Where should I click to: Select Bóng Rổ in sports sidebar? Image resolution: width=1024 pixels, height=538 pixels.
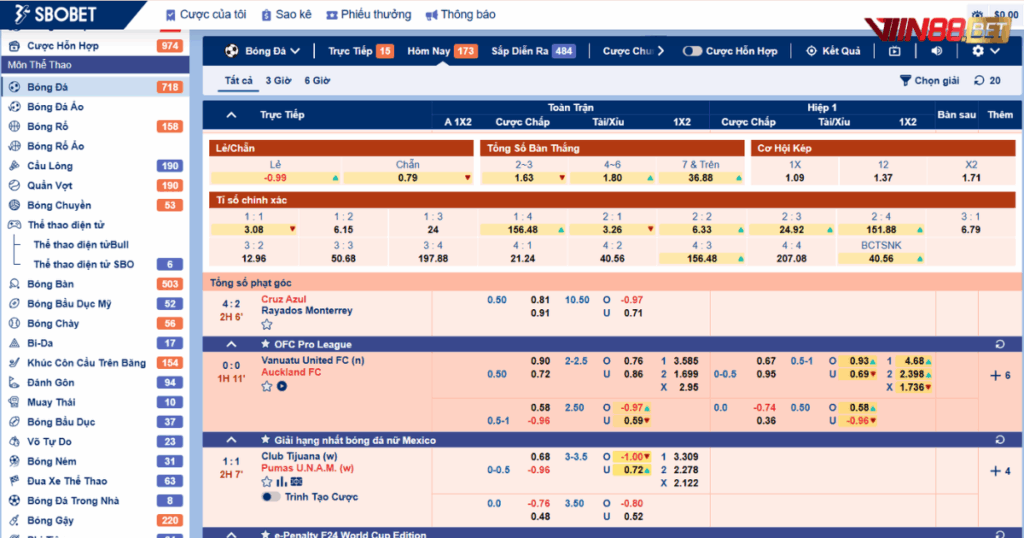[48, 126]
